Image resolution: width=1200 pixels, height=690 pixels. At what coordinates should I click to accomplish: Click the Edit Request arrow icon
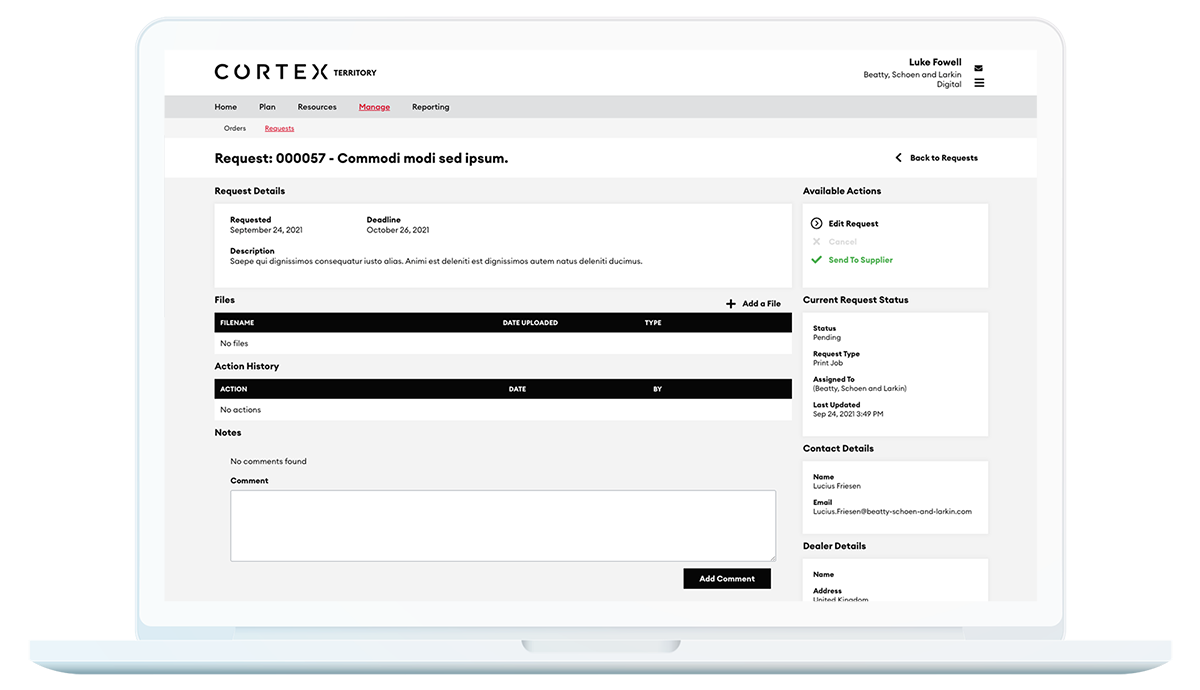pos(817,224)
